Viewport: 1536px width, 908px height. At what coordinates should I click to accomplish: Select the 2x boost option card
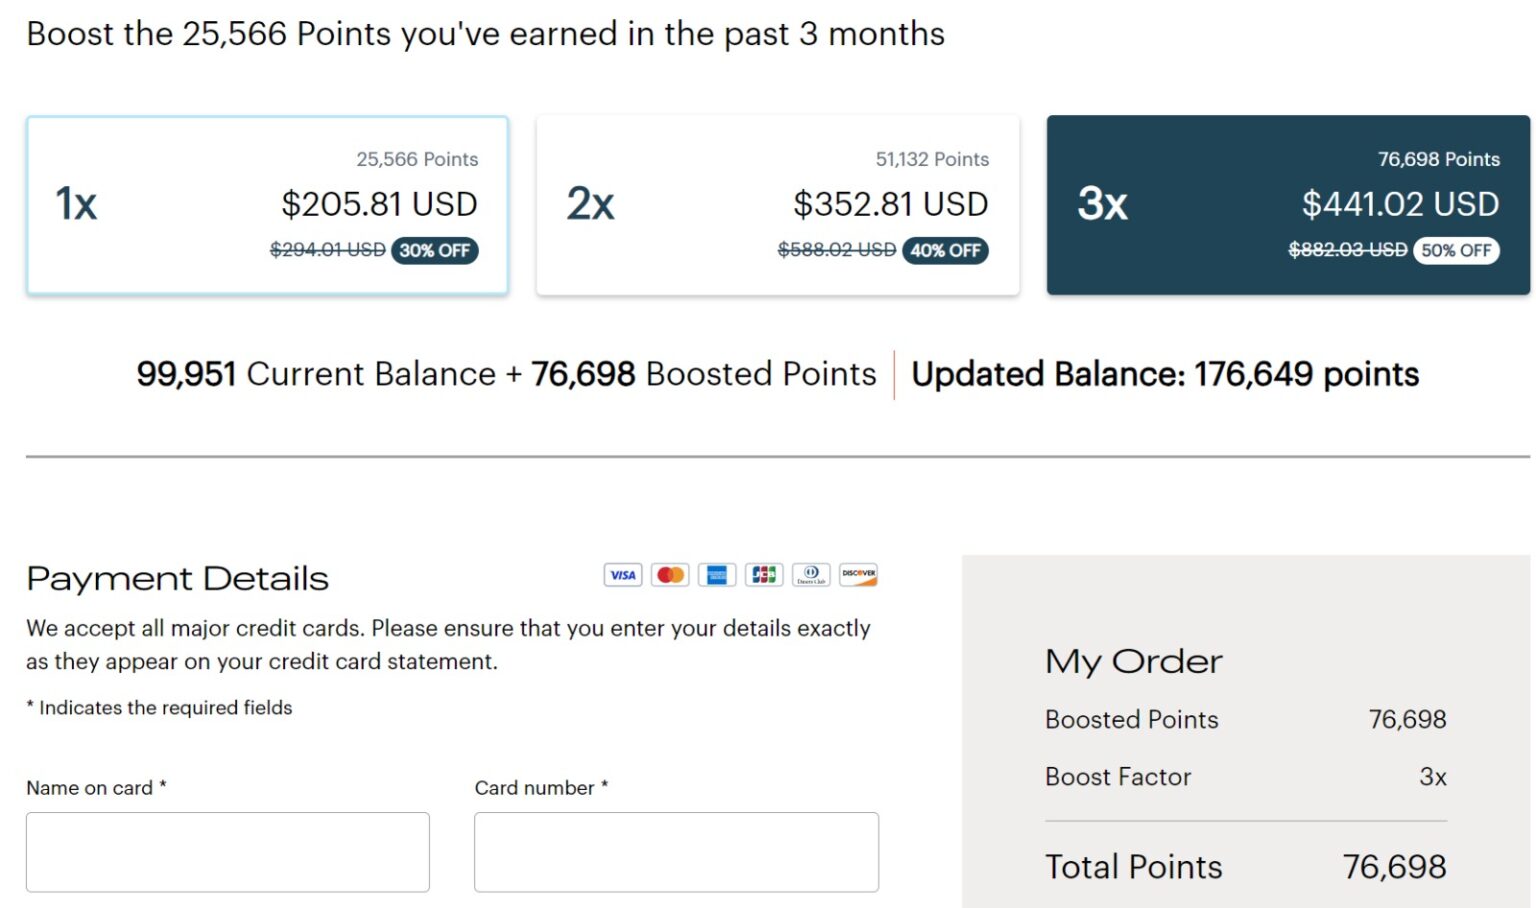pos(778,203)
